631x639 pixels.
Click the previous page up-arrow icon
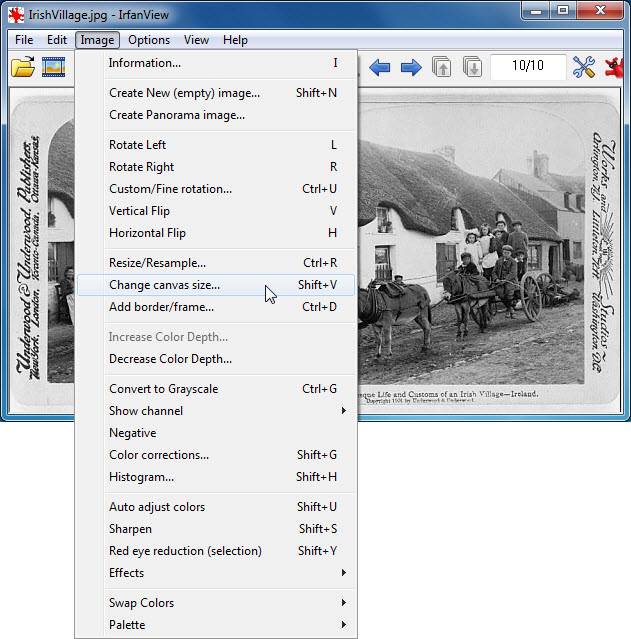[441, 67]
